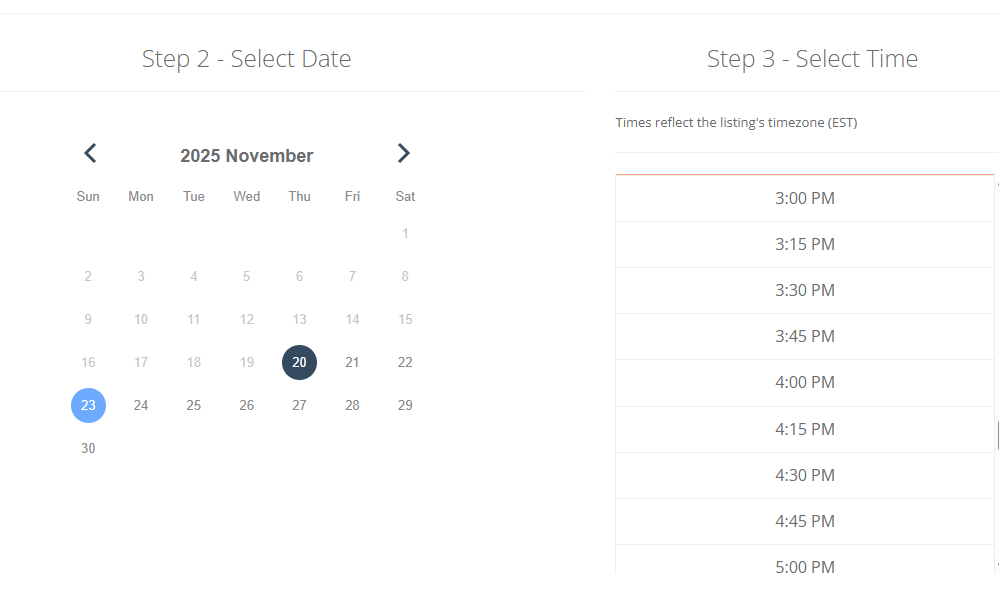This screenshot has width=999, height=610.
Task: Choose the 4:30 PM time slot
Action: coord(804,475)
